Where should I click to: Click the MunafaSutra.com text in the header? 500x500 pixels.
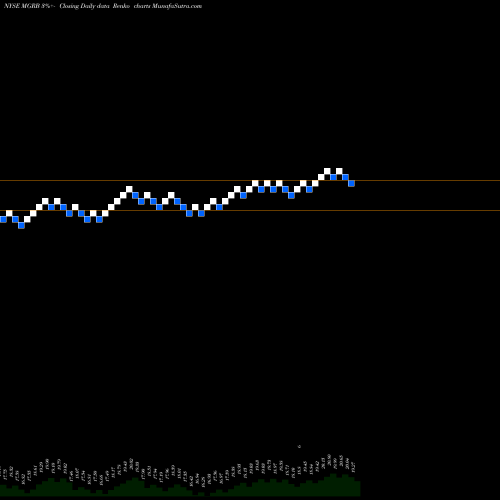pyautogui.click(x=177, y=6)
